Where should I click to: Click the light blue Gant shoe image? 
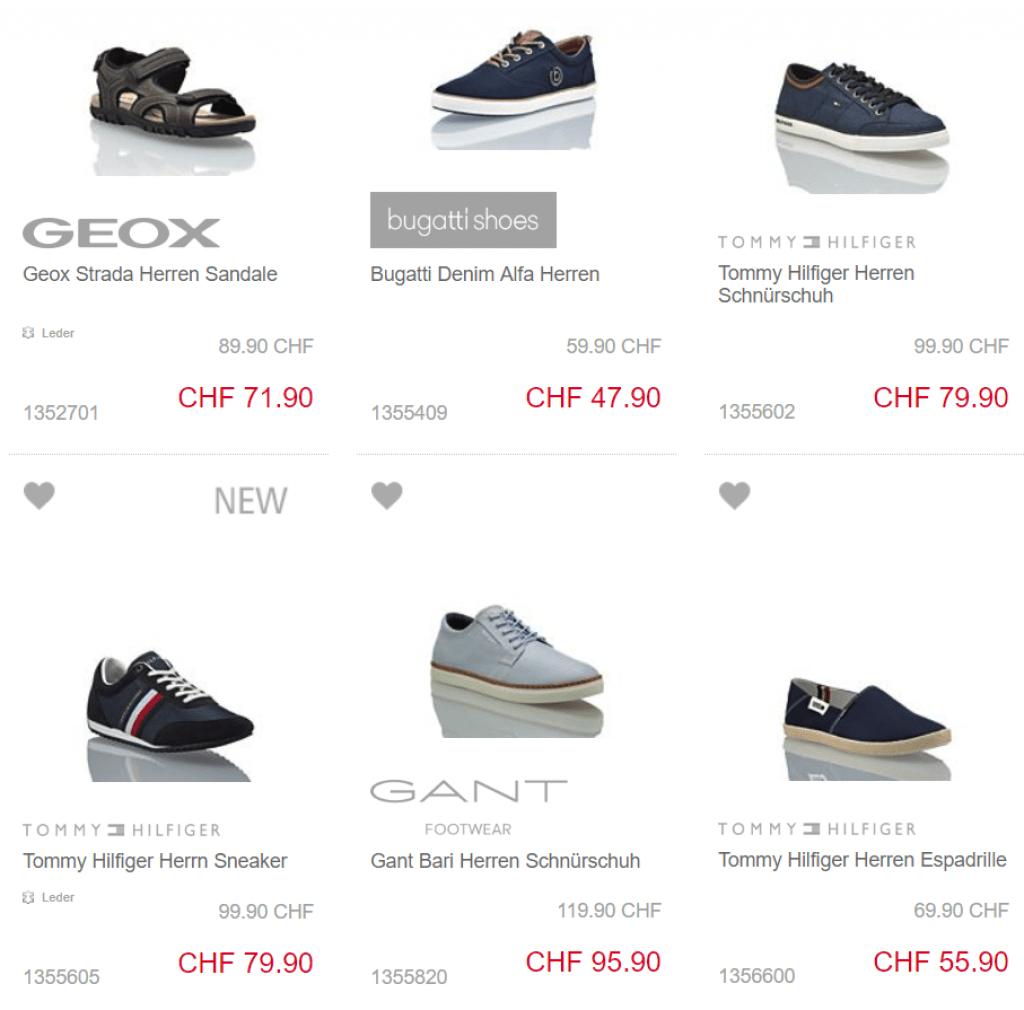tap(517, 671)
